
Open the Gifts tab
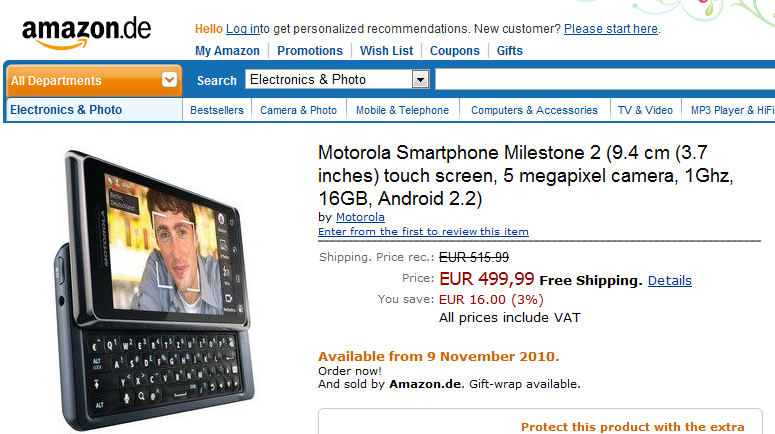(510, 51)
